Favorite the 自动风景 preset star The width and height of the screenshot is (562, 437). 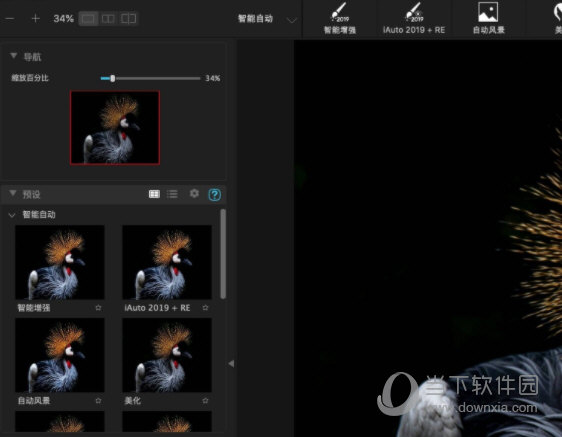tap(98, 400)
